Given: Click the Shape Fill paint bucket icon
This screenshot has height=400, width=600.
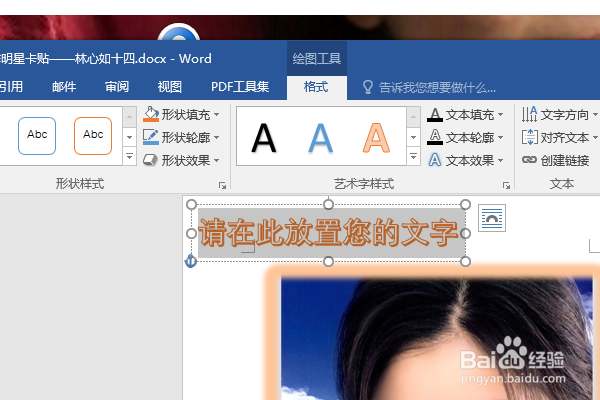Looking at the screenshot, I should tap(151, 114).
